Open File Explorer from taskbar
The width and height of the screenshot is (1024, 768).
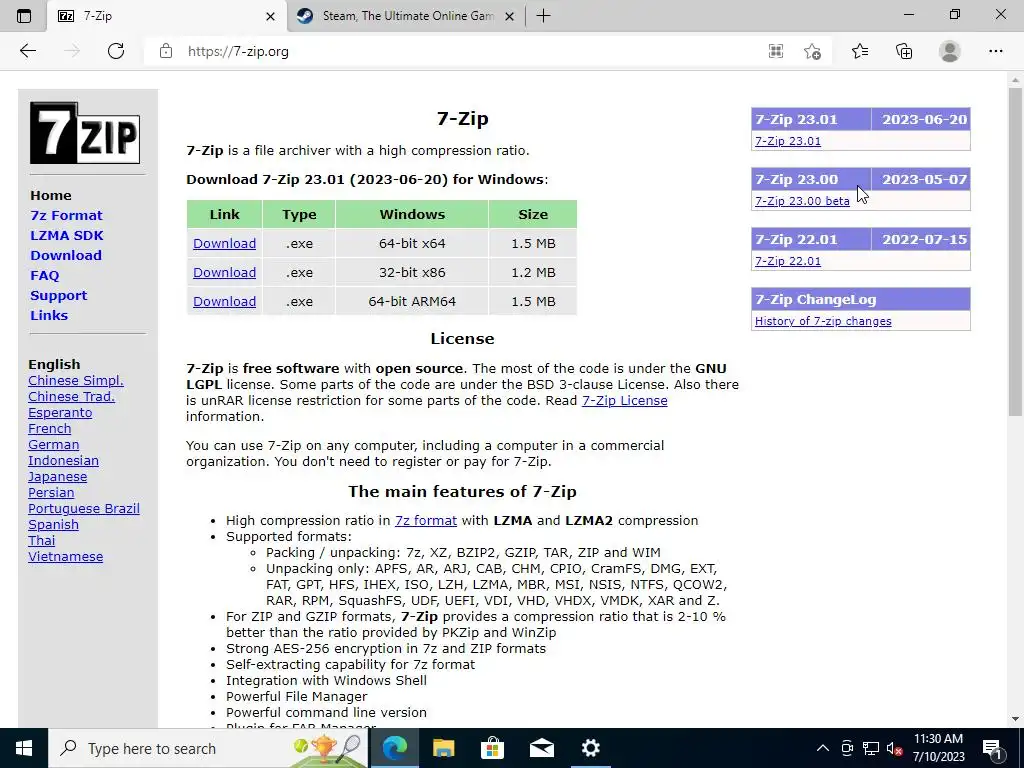[x=443, y=748]
